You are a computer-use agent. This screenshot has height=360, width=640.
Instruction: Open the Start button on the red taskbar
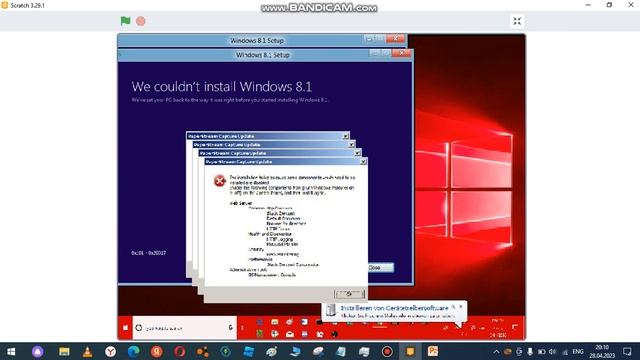125,327
